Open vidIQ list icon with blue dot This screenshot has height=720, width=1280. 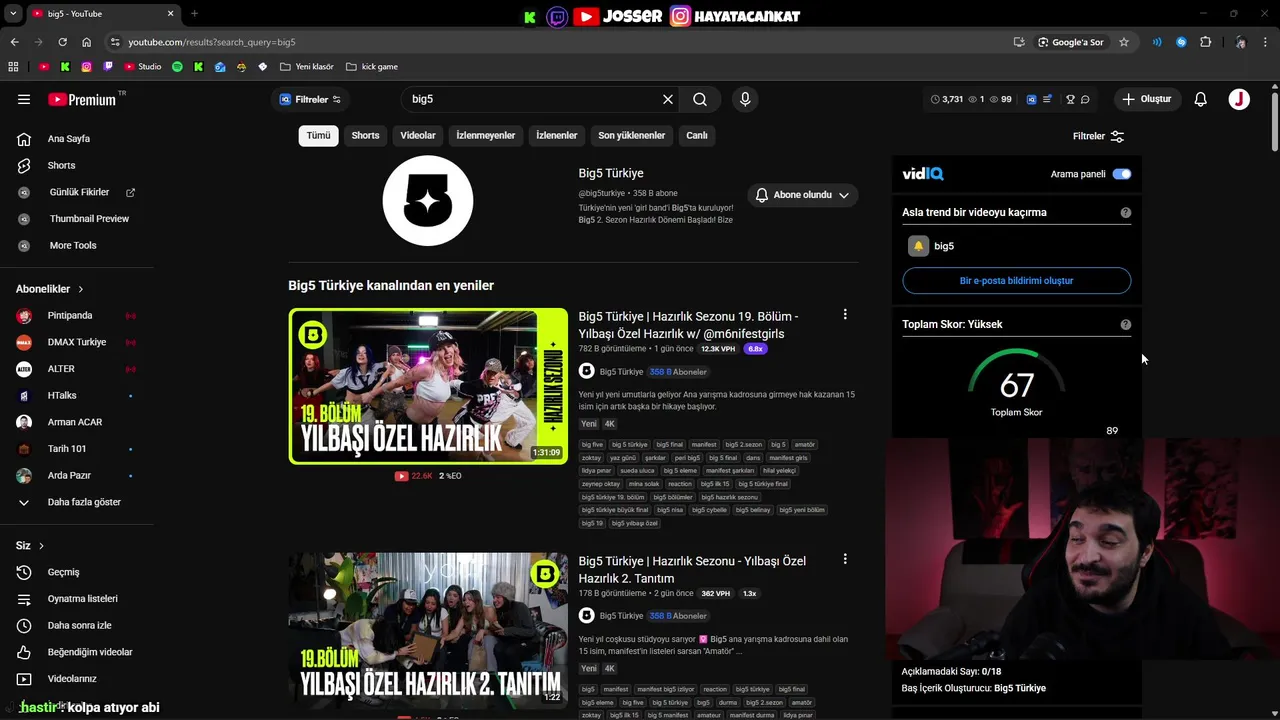[x=1047, y=99]
